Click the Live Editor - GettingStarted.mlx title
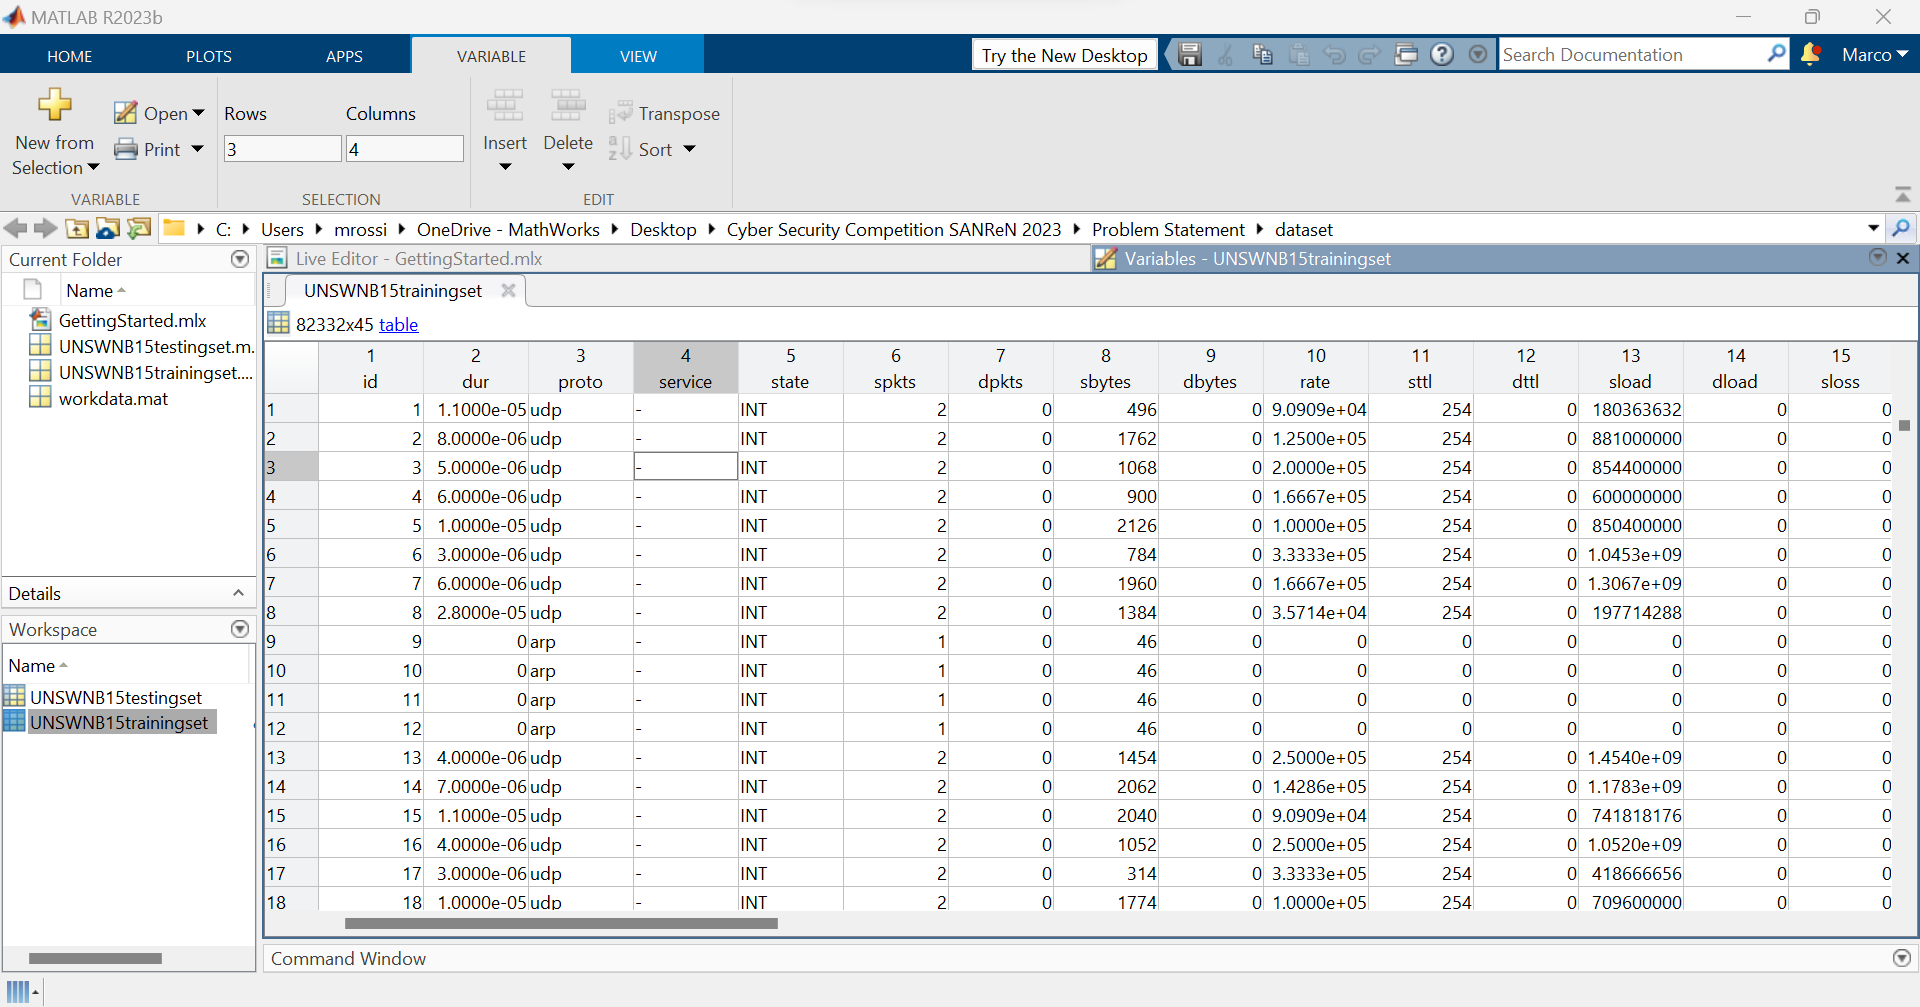 pos(419,258)
